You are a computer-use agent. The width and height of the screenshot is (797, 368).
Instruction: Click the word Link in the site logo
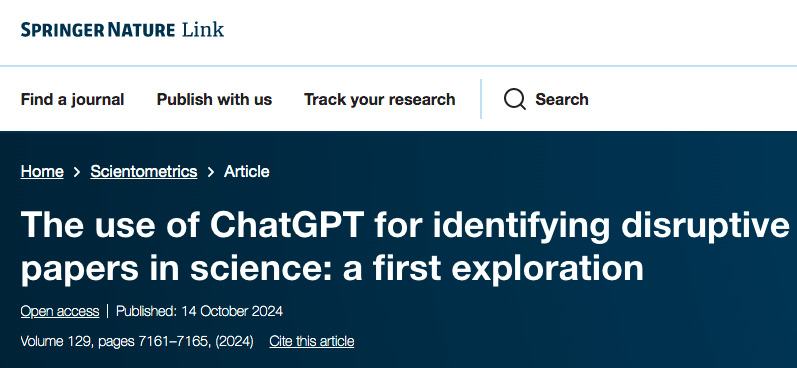pyautogui.click(x=203, y=29)
